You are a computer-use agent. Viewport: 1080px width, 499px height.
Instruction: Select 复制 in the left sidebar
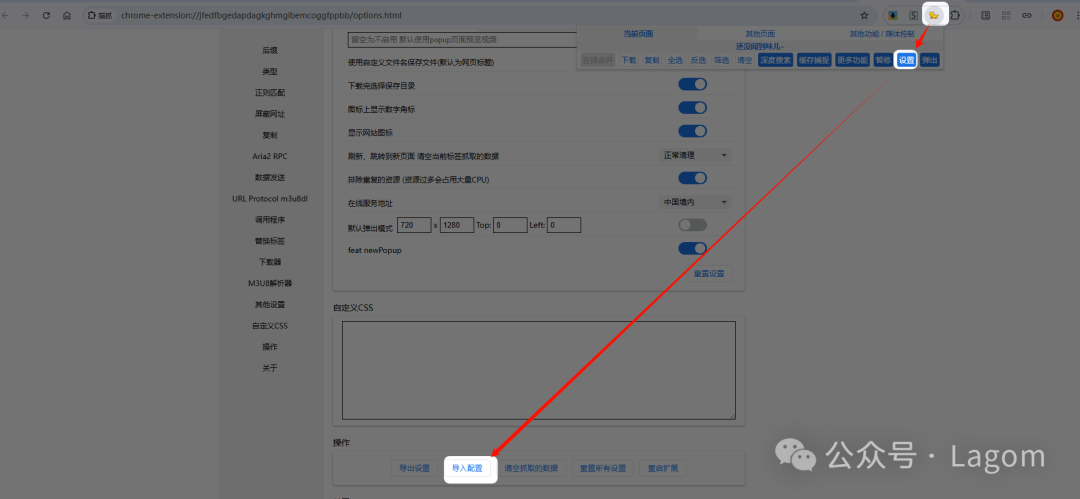[x=269, y=135]
